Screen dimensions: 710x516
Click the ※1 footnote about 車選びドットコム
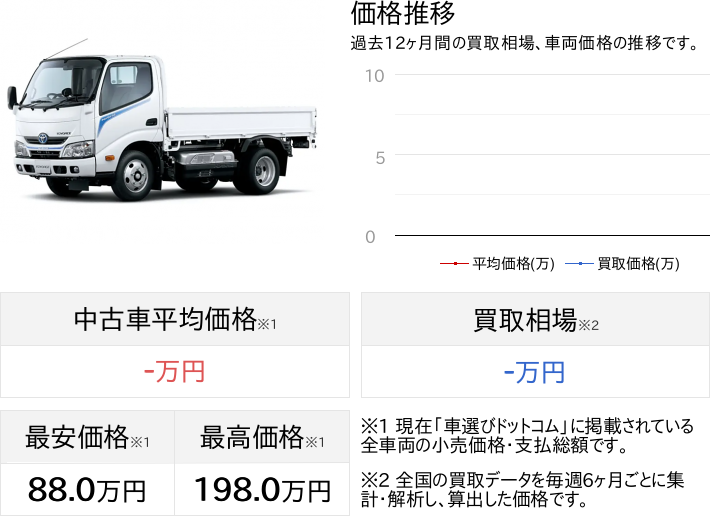coord(527,436)
